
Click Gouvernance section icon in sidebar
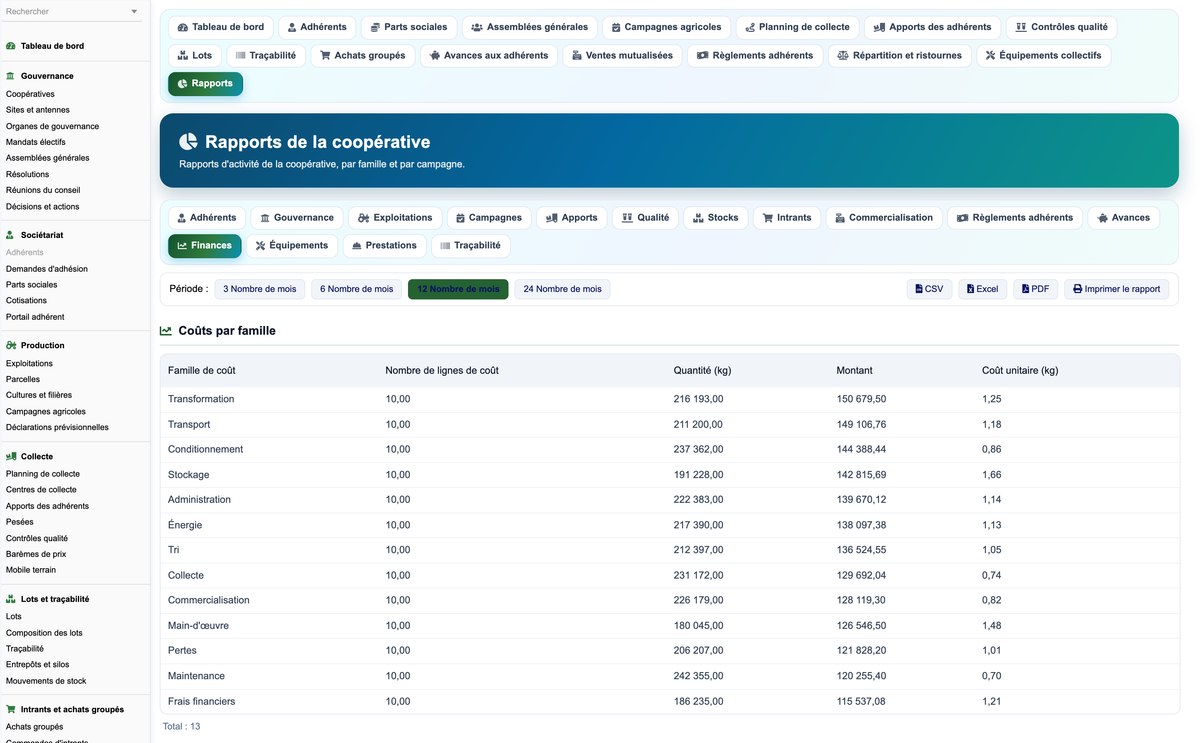pos(11,76)
